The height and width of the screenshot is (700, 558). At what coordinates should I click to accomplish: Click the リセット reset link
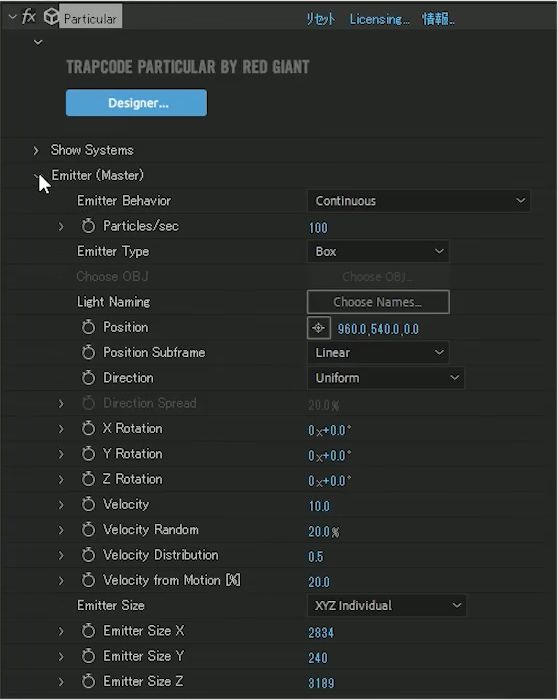[320, 19]
